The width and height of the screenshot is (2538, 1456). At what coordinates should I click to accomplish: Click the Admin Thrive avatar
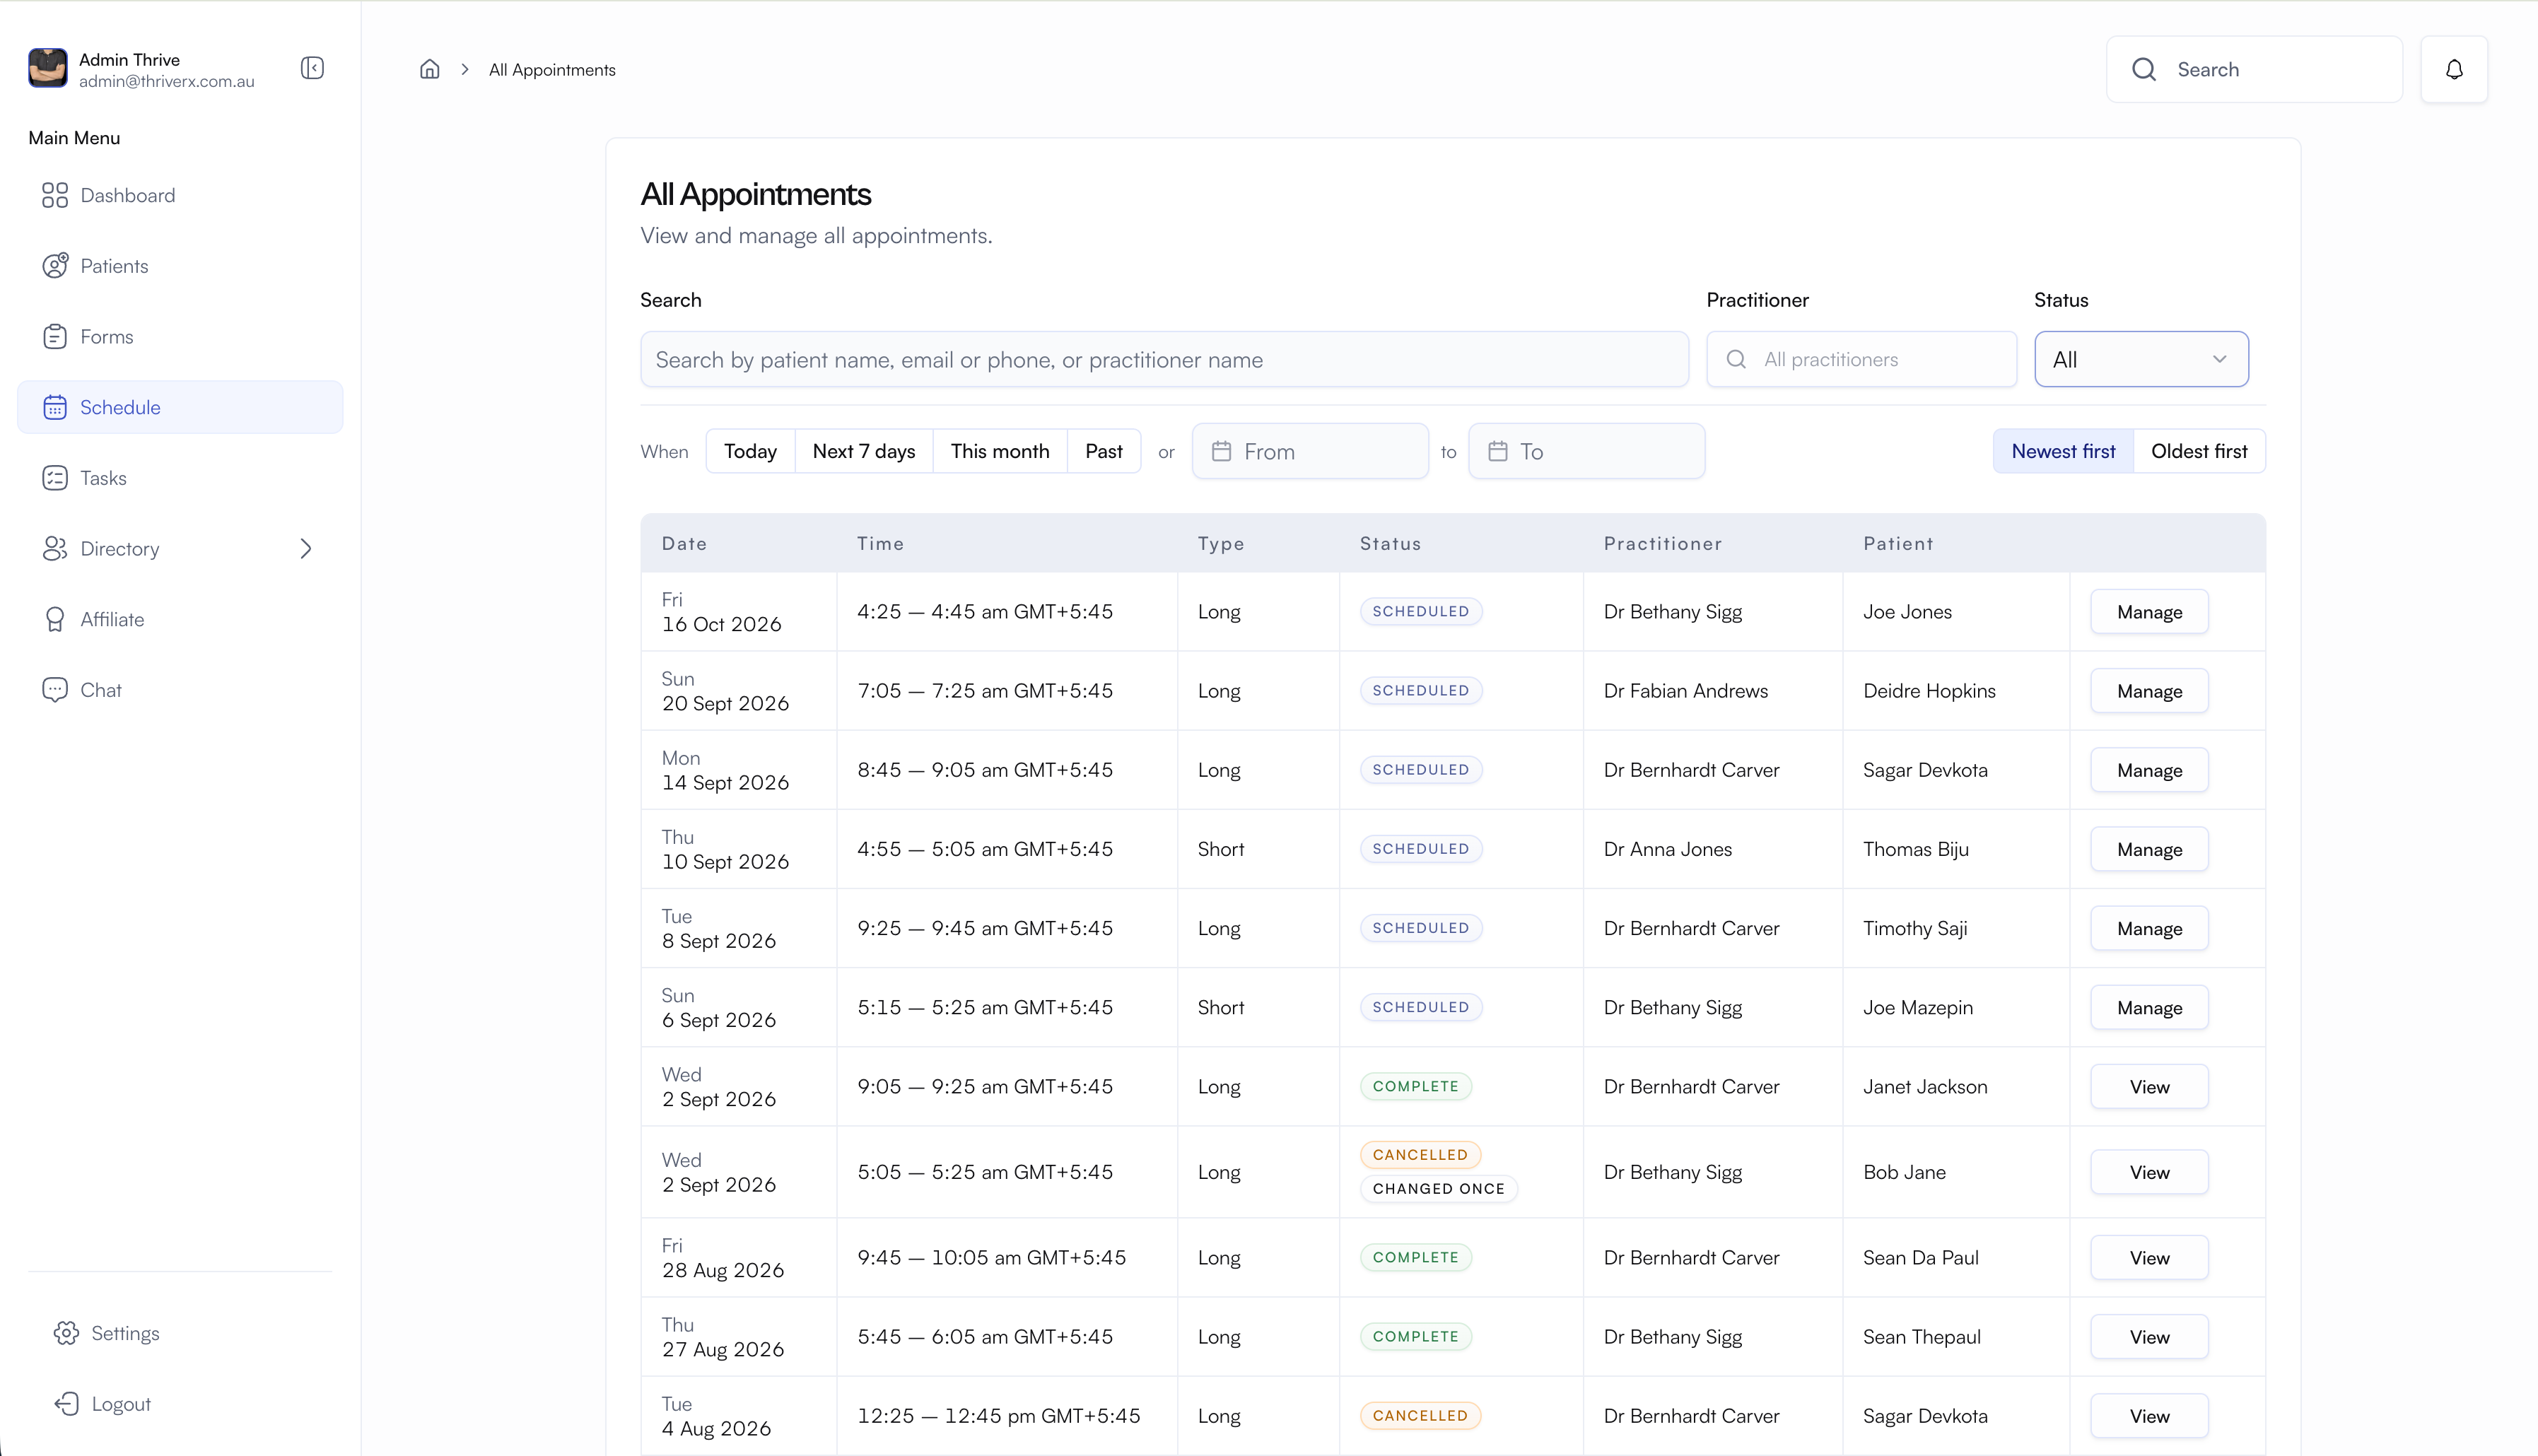tap(47, 68)
